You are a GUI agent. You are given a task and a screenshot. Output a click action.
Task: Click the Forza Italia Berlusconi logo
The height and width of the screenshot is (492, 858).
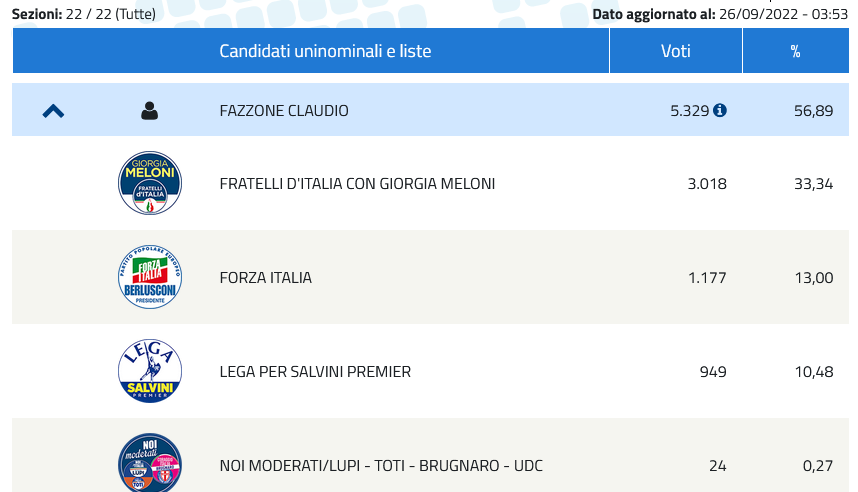coord(150,277)
